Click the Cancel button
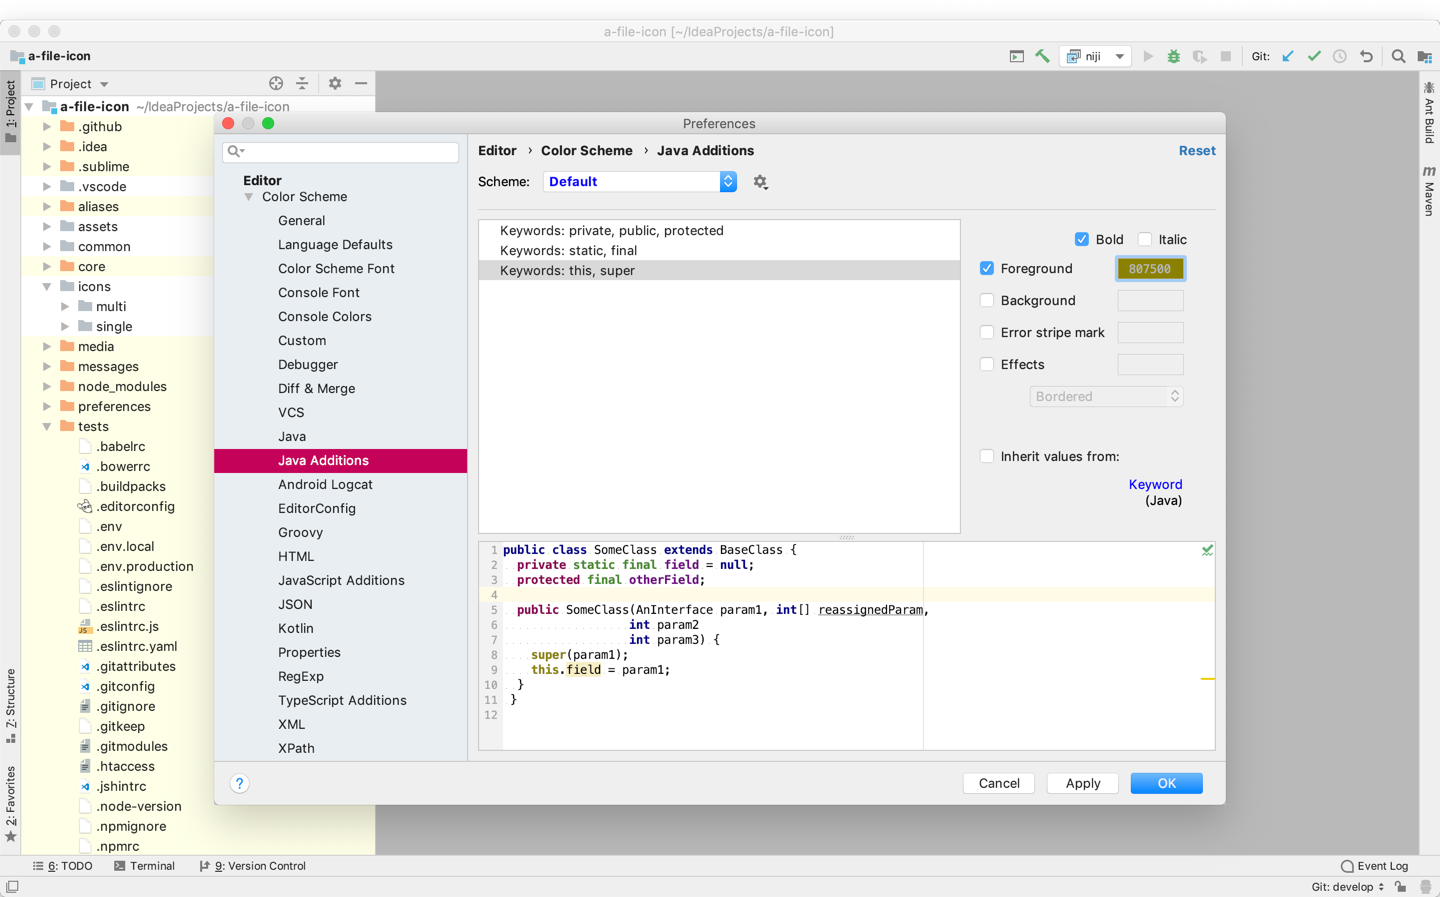This screenshot has height=897, width=1440. (x=999, y=784)
